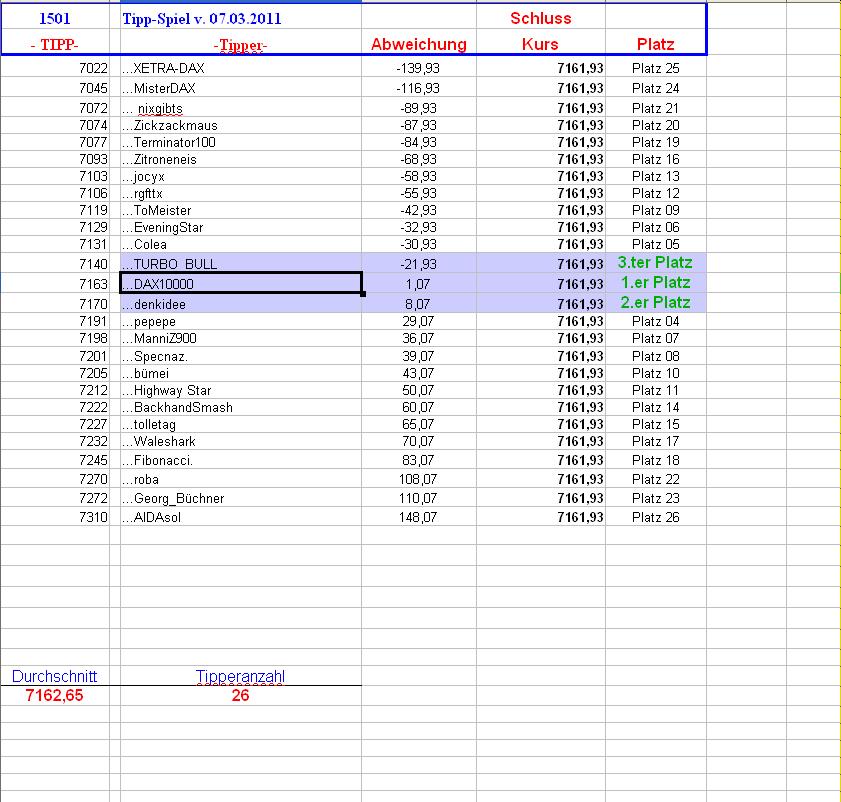Click the tip value 7310
This screenshot has height=802, width=841.
(55, 517)
